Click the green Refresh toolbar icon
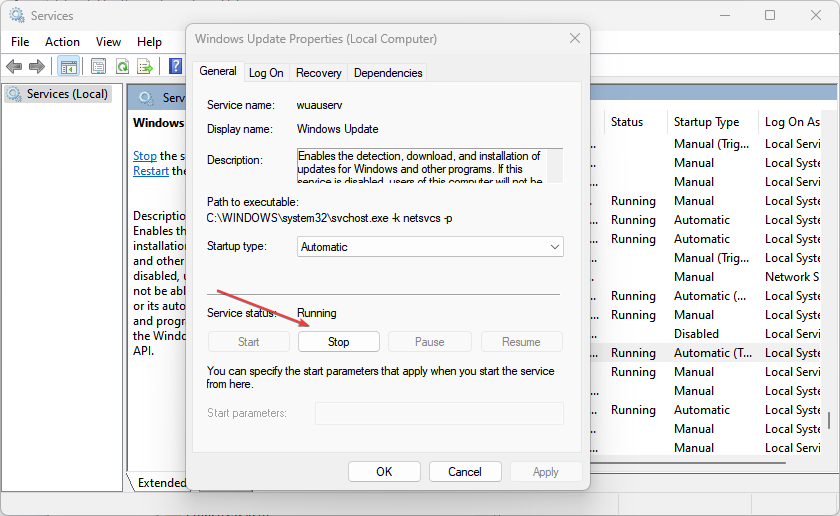This screenshot has width=840, height=516. [122, 66]
